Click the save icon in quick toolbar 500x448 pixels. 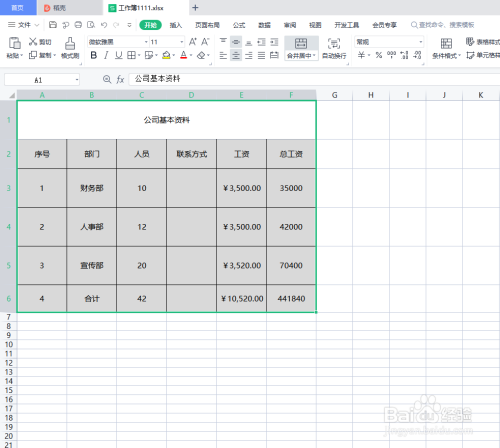coord(53,25)
